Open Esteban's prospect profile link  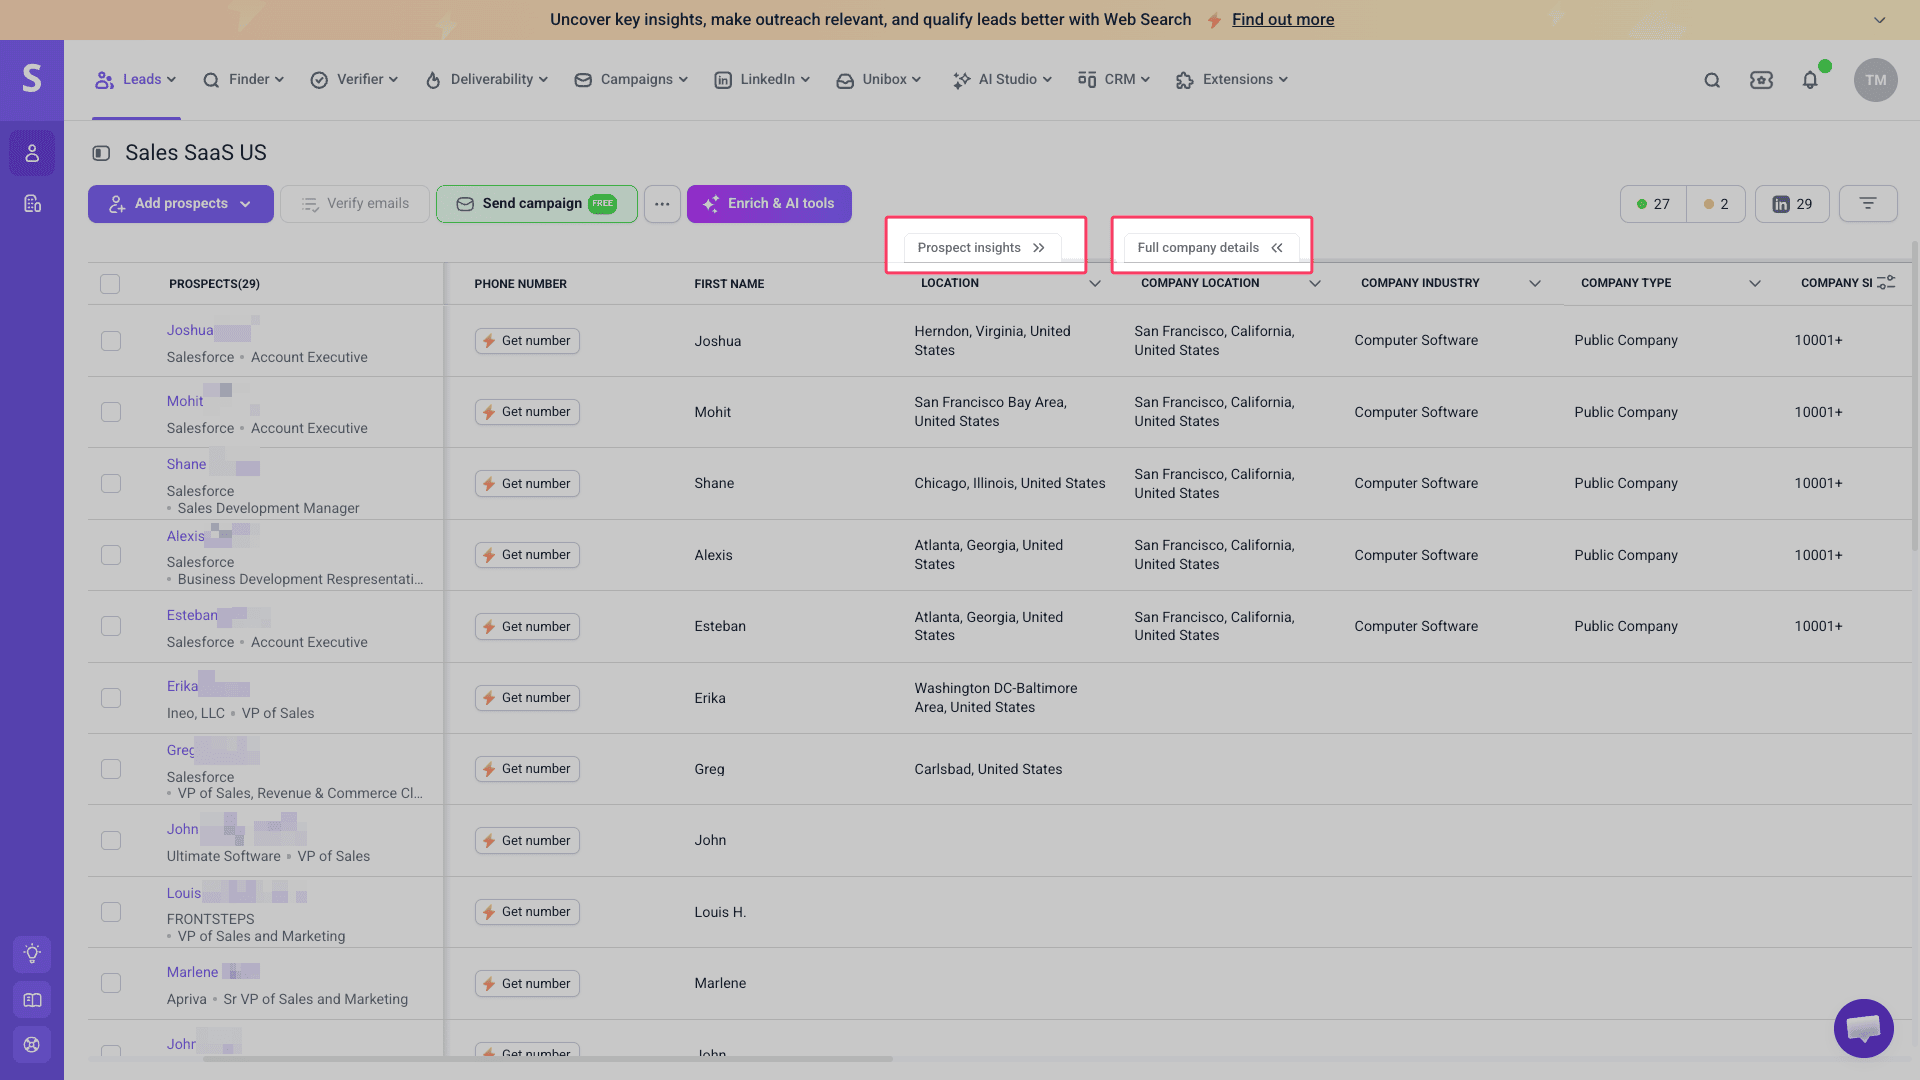(x=192, y=615)
